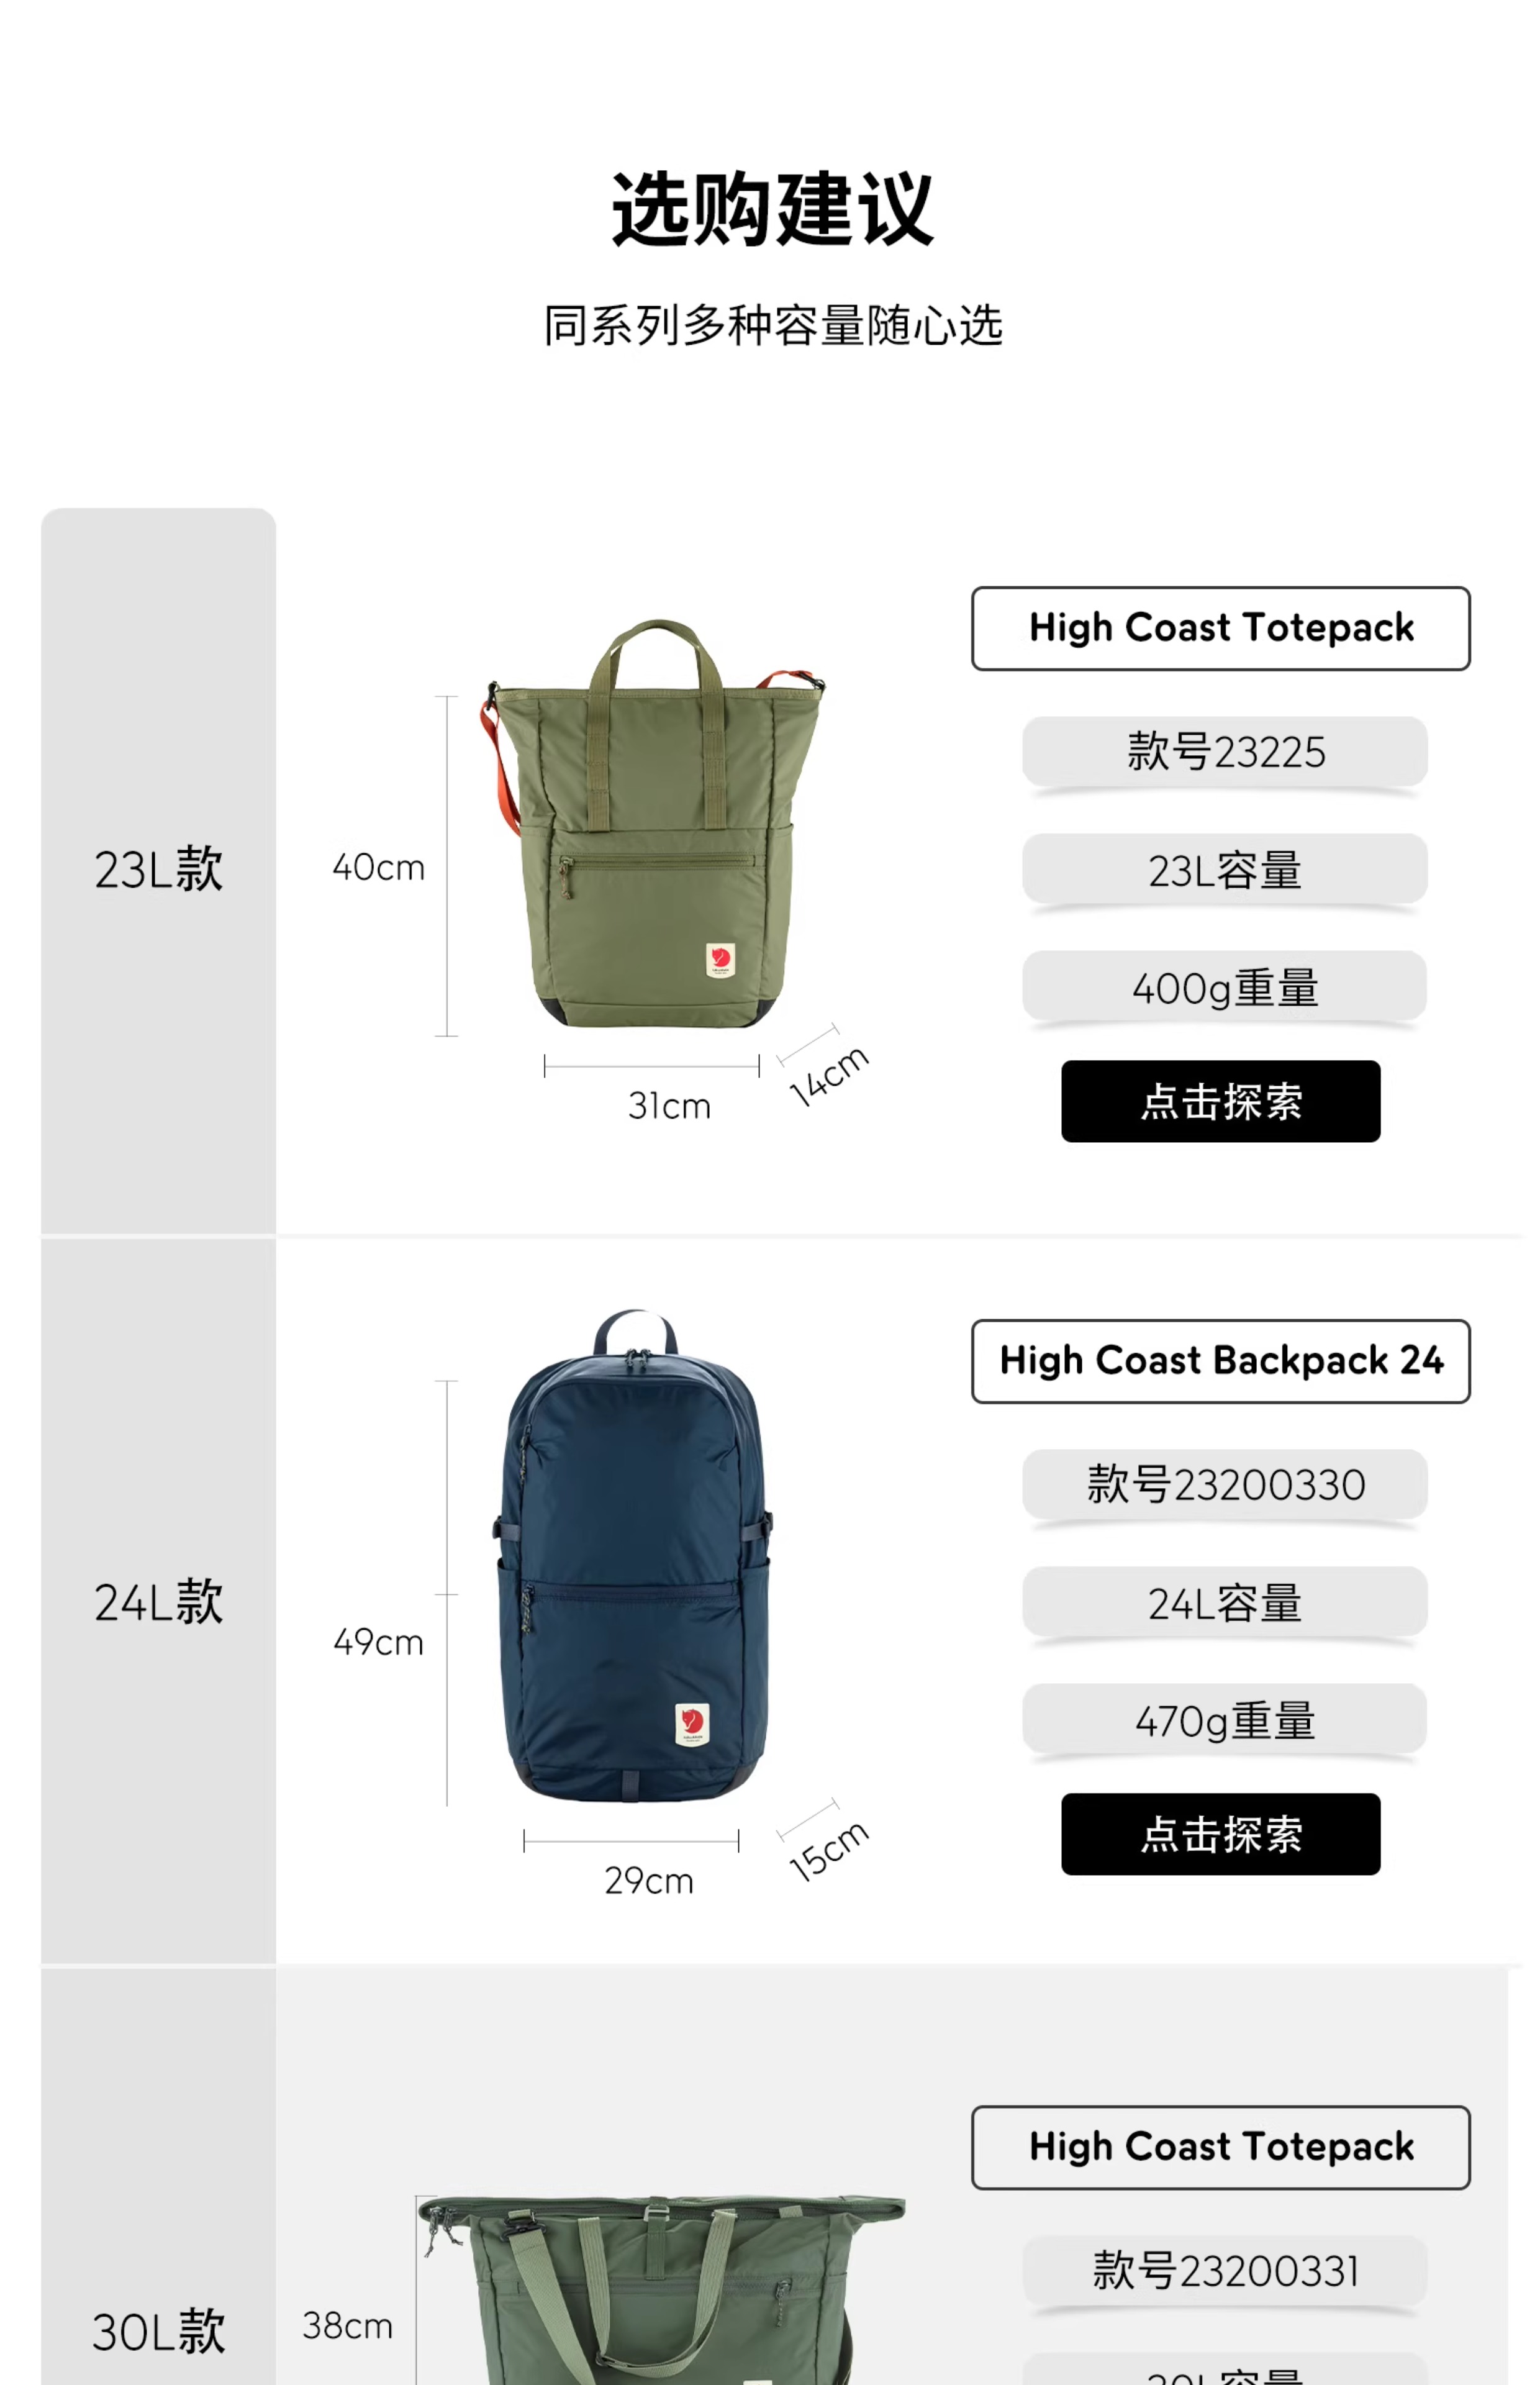Click the 点击探索 button under 470g重量
The image size is (1540, 2385).
(x=1220, y=1834)
